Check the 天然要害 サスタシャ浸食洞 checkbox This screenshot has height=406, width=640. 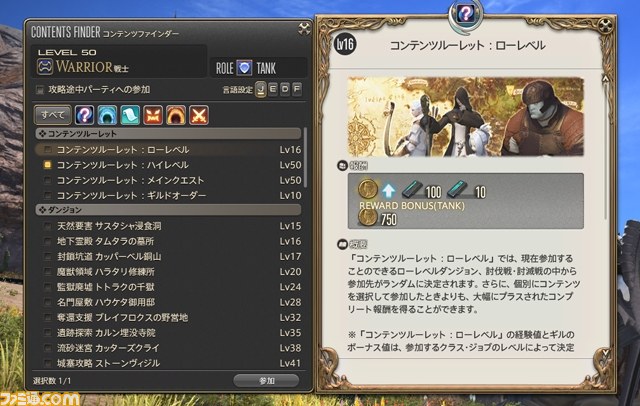[48, 226]
